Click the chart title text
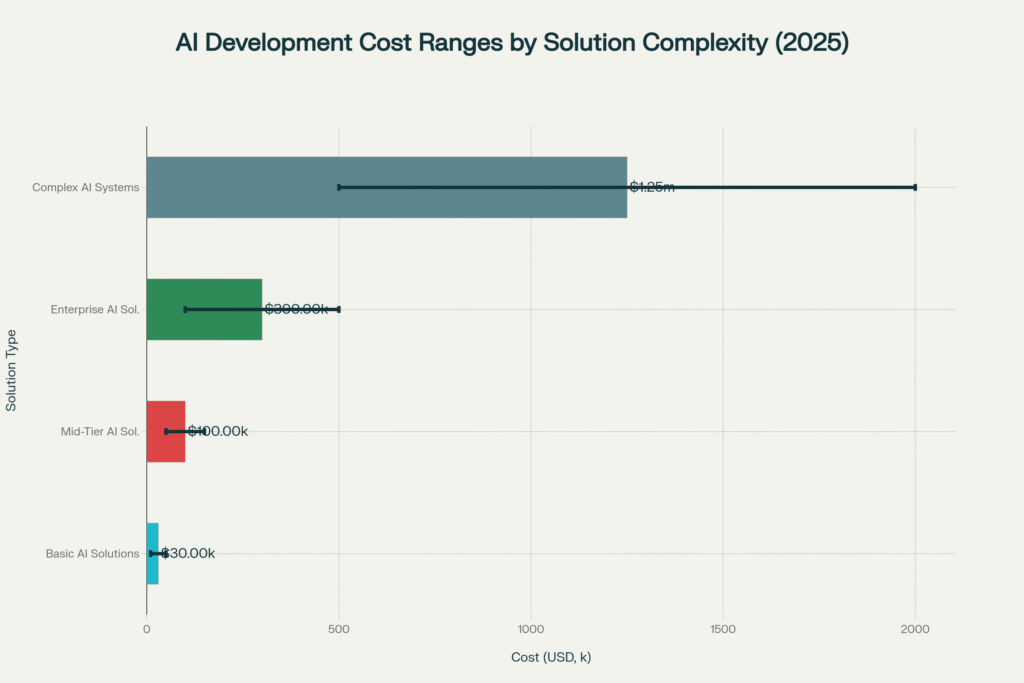The width and height of the screenshot is (1024, 683). [x=511, y=44]
